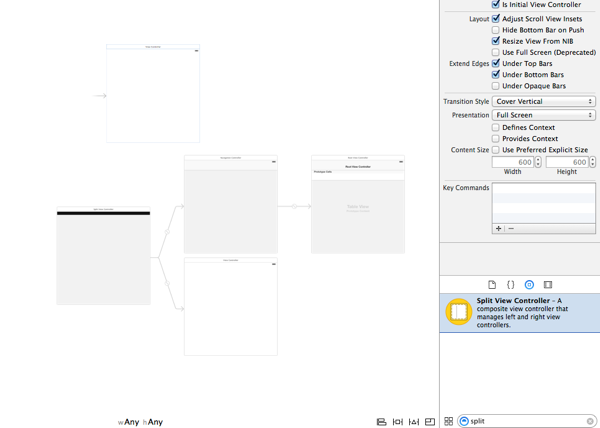
Task: Open the Transition Style dropdown
Action: [x=544, y=102]
